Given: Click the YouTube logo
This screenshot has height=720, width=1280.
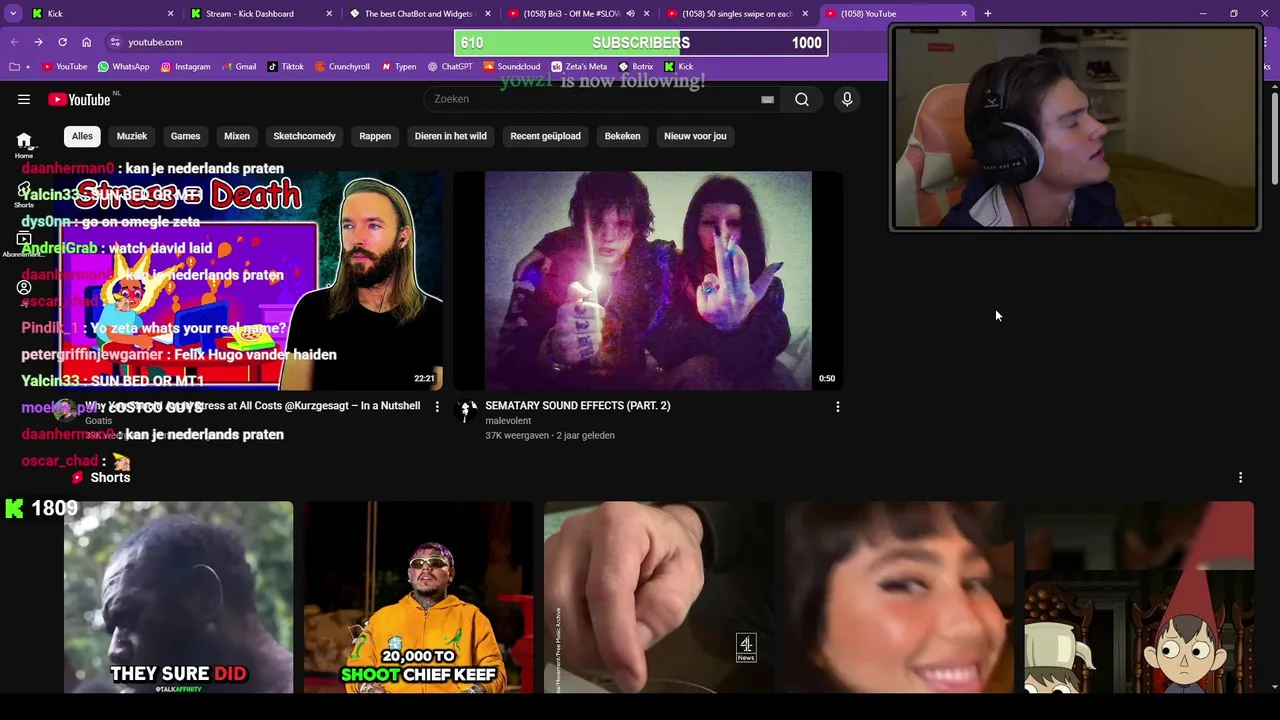Looking at the screenshot, I should 79,99.
